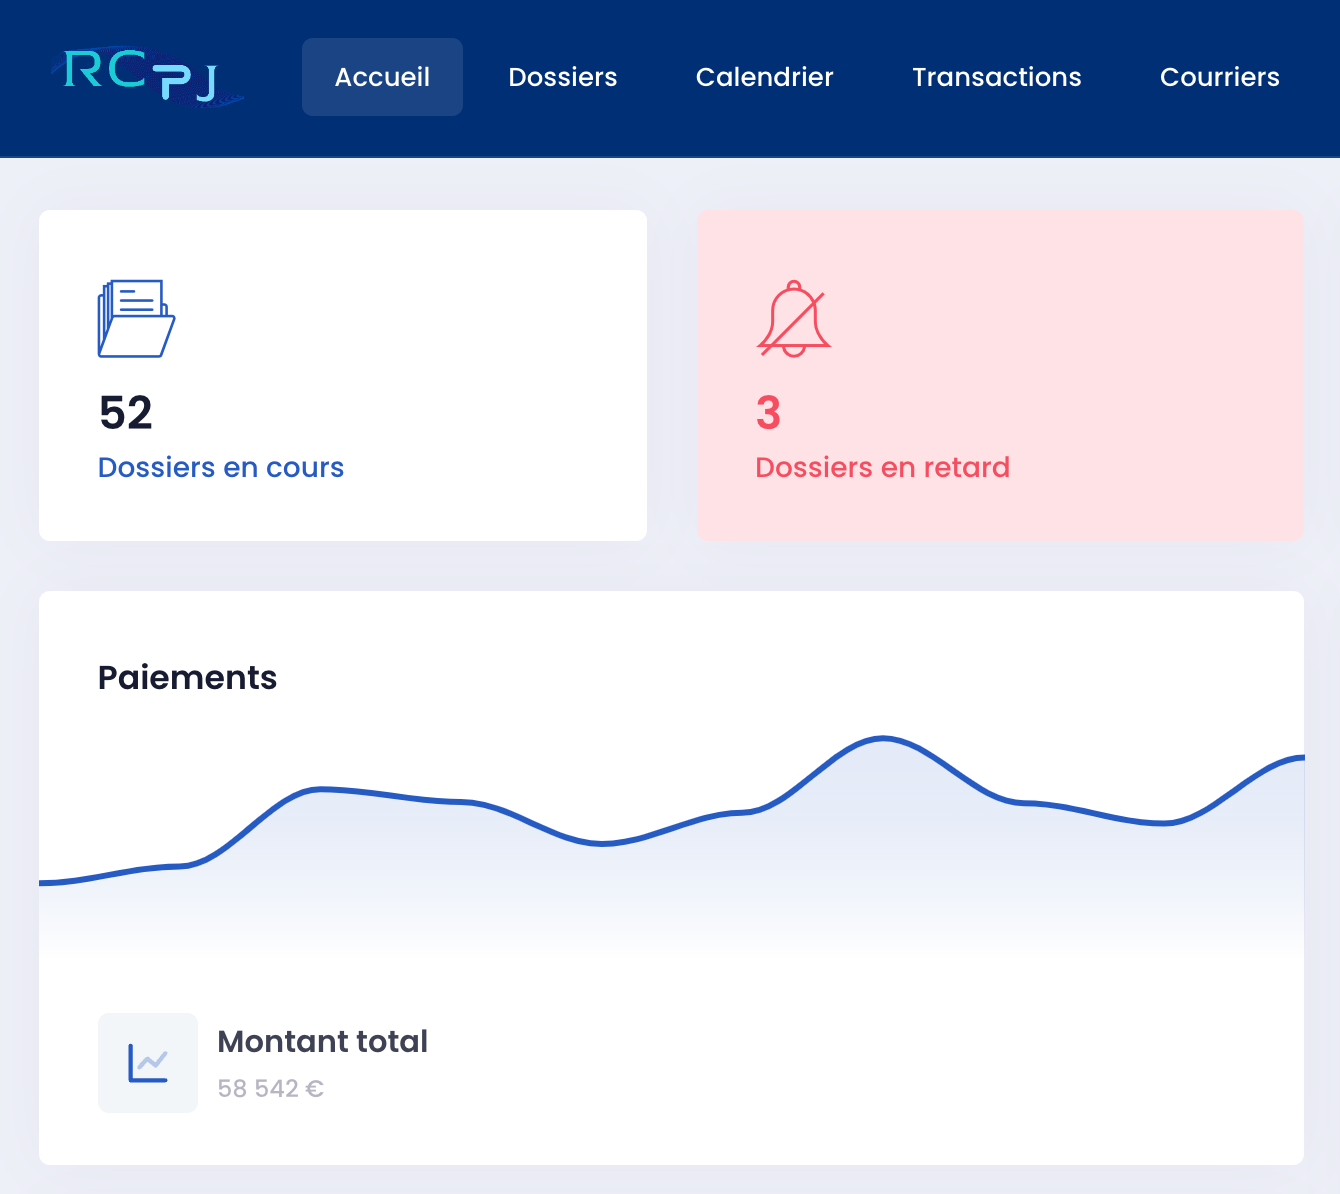Viewport: 1340px width, 1194px height.
Task: Open the Accueil tab
Action: [x=382, y=77]
